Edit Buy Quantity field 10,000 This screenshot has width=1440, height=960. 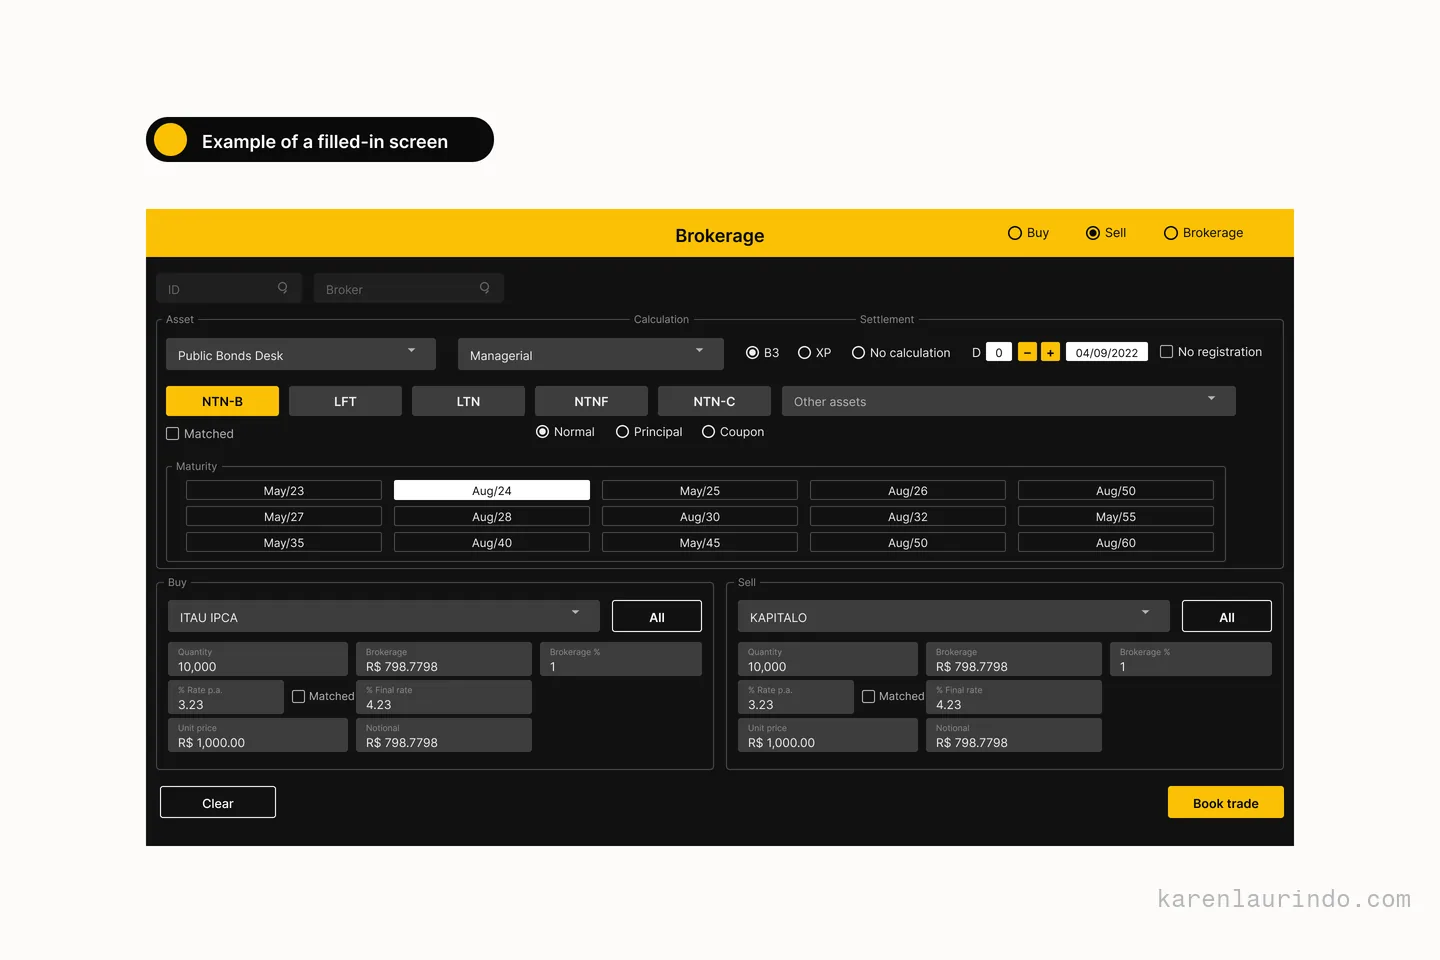(x=258, y=659)
